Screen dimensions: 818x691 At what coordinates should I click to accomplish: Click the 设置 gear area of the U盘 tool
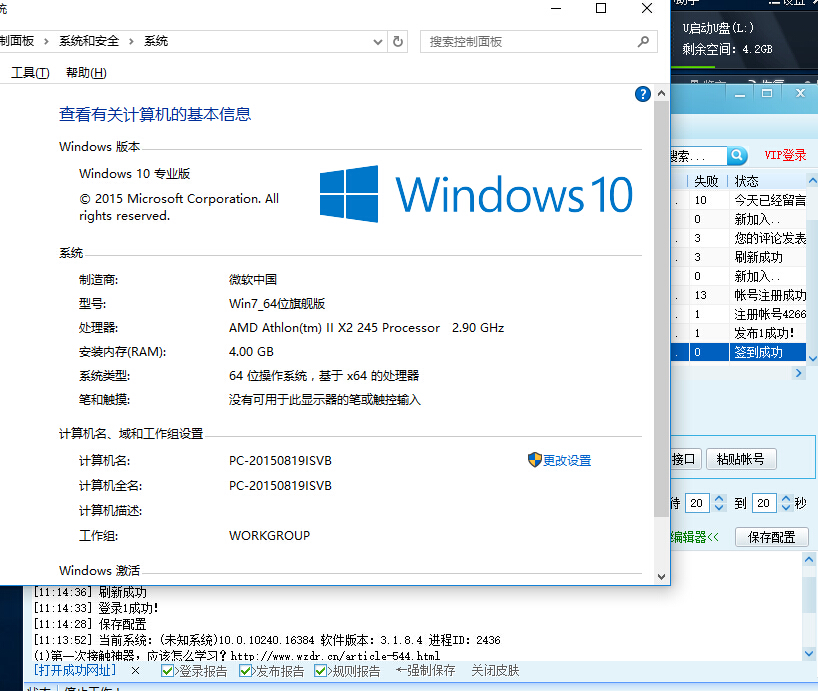[793, 4]
